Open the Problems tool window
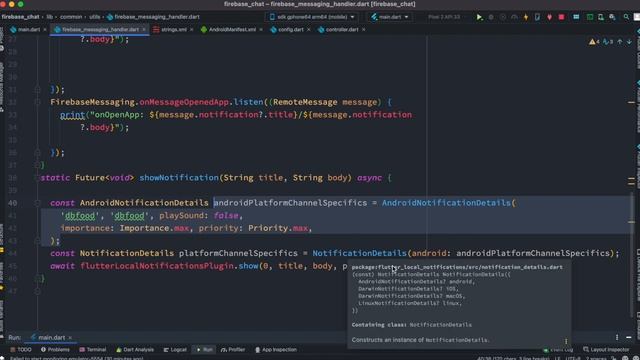The height and width of the screenshot is (360, 640). point(55,350)
